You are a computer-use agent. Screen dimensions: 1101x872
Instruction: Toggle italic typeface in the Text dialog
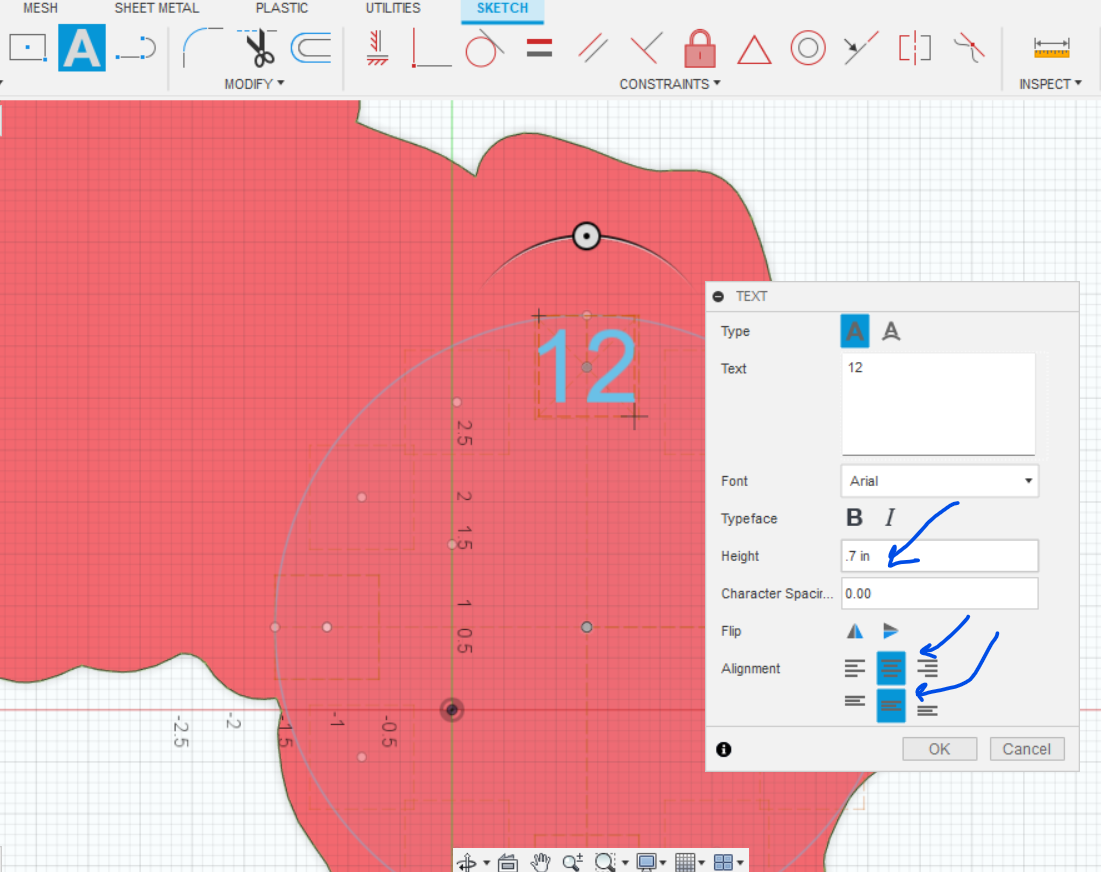click(889, 517)
